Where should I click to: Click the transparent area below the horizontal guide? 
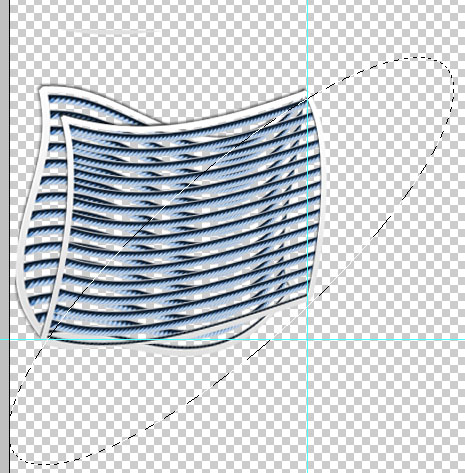point(167,400)
